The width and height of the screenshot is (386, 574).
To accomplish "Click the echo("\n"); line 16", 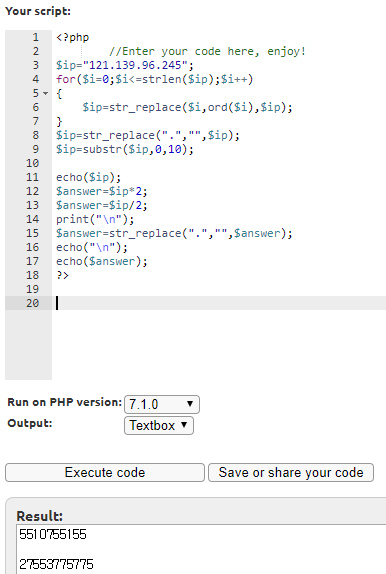I will (92, 247).
